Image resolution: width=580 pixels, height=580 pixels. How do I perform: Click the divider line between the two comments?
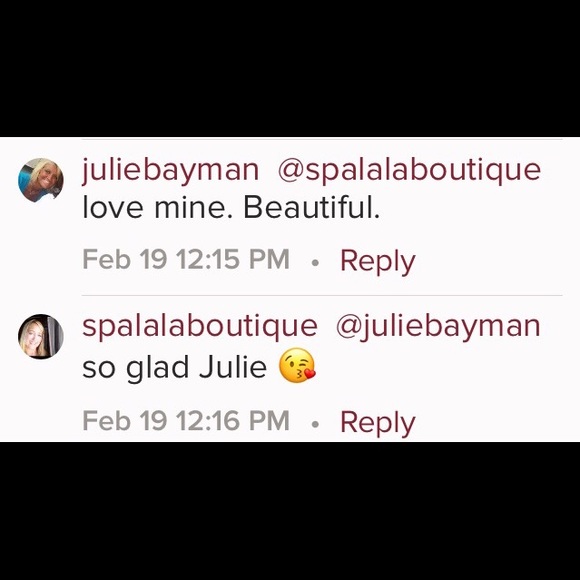322,296
